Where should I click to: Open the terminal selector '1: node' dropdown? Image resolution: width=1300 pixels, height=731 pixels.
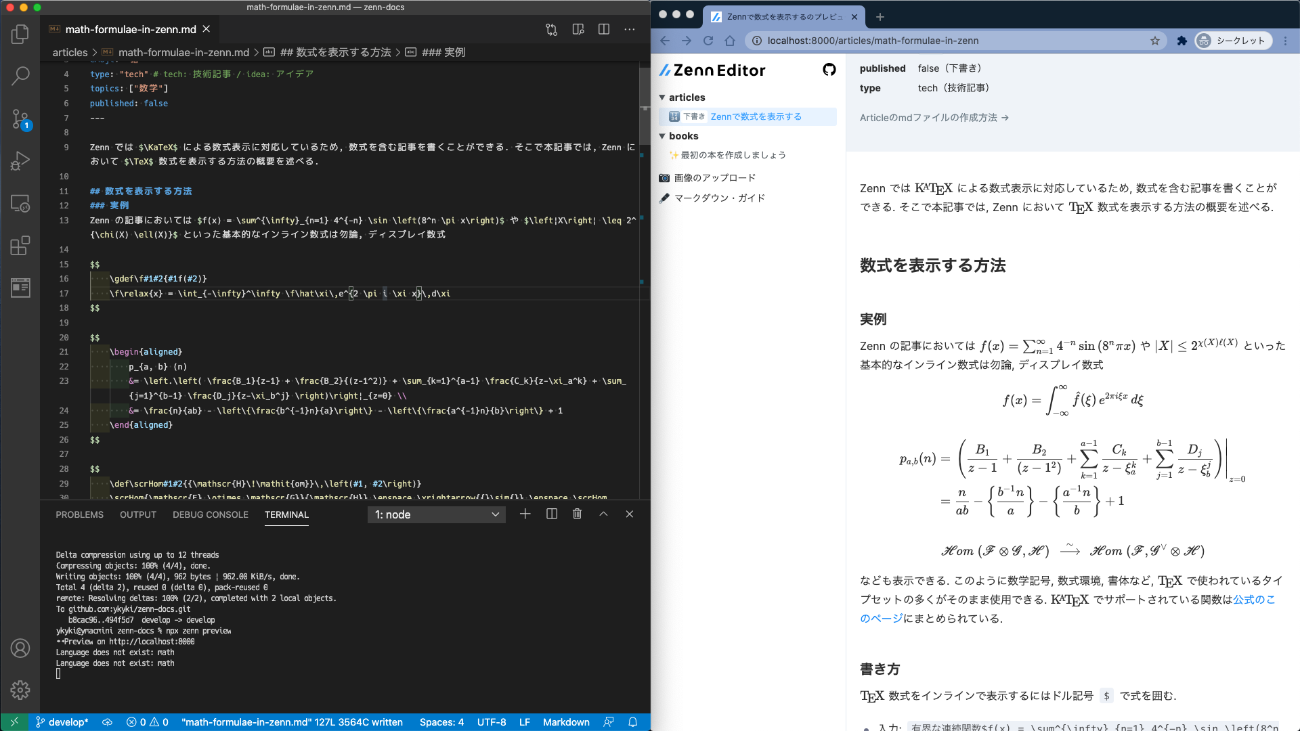(436, 514)
